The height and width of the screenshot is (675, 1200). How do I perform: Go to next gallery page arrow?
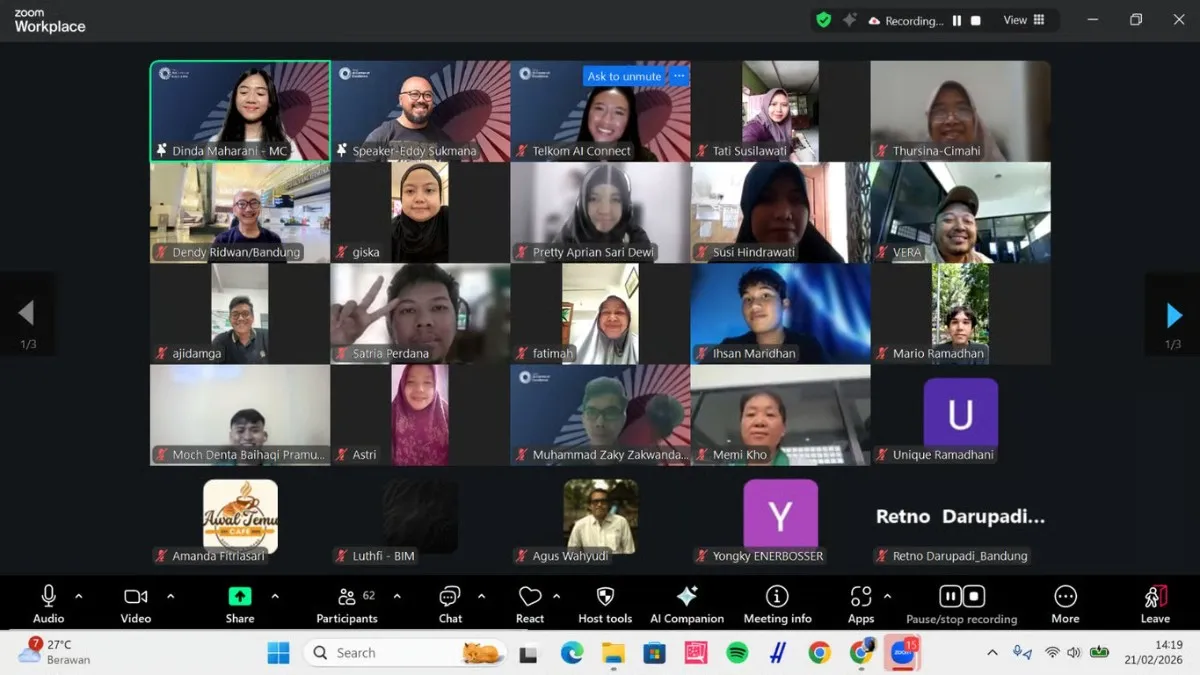(1174, 315)
